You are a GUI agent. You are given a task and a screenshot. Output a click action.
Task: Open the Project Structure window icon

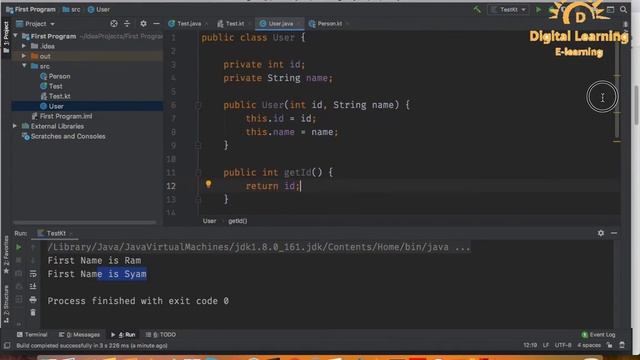[610, 9]
